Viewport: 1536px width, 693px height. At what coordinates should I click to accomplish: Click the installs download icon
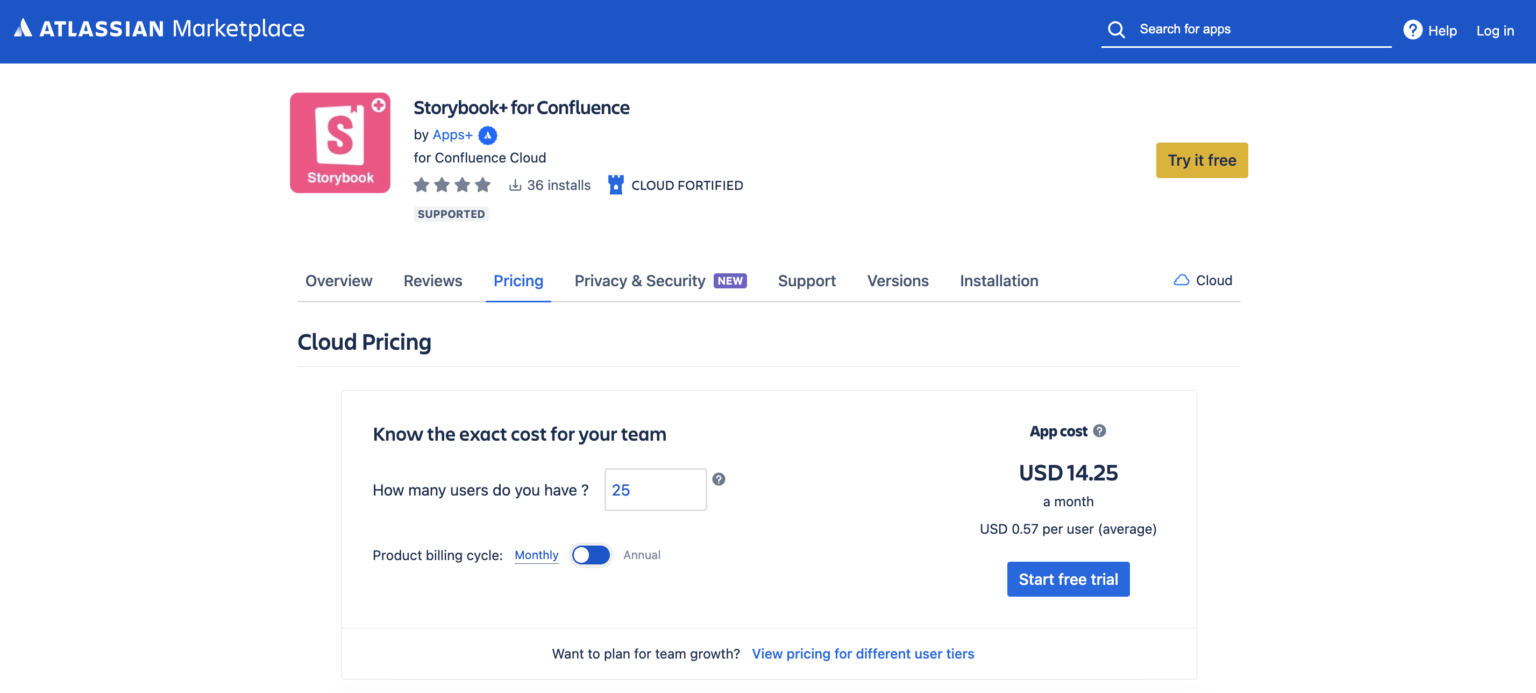515,185
